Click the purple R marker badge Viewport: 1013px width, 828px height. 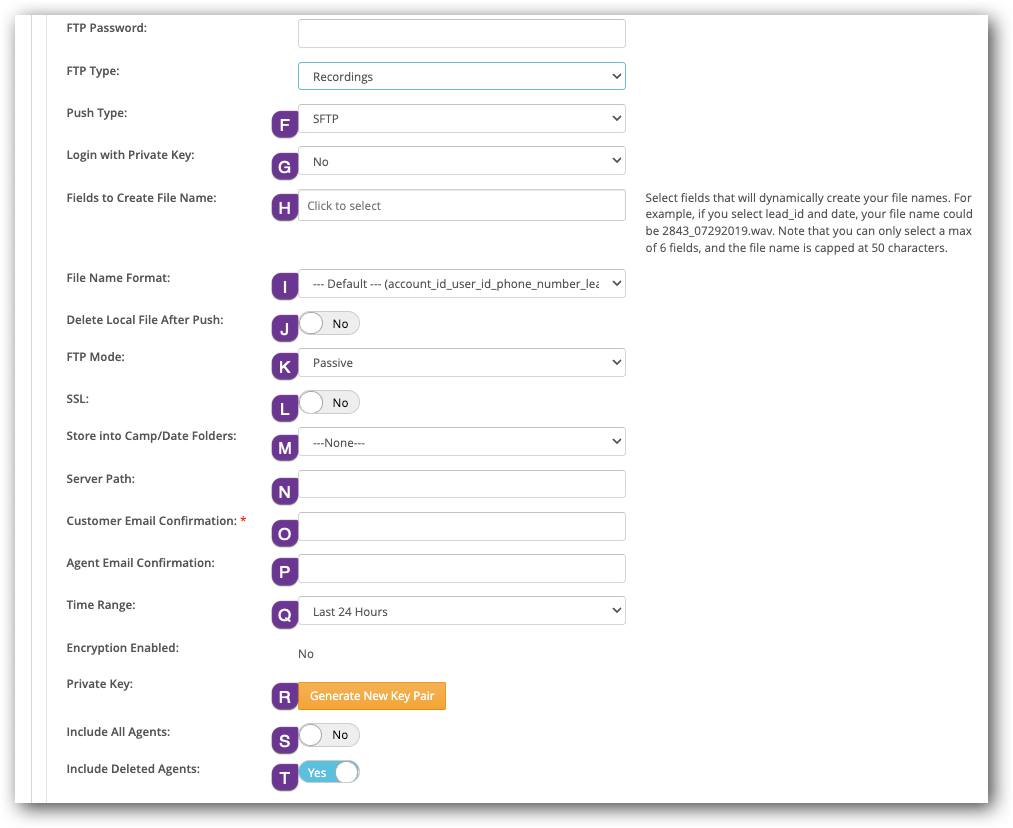(285, 696)
